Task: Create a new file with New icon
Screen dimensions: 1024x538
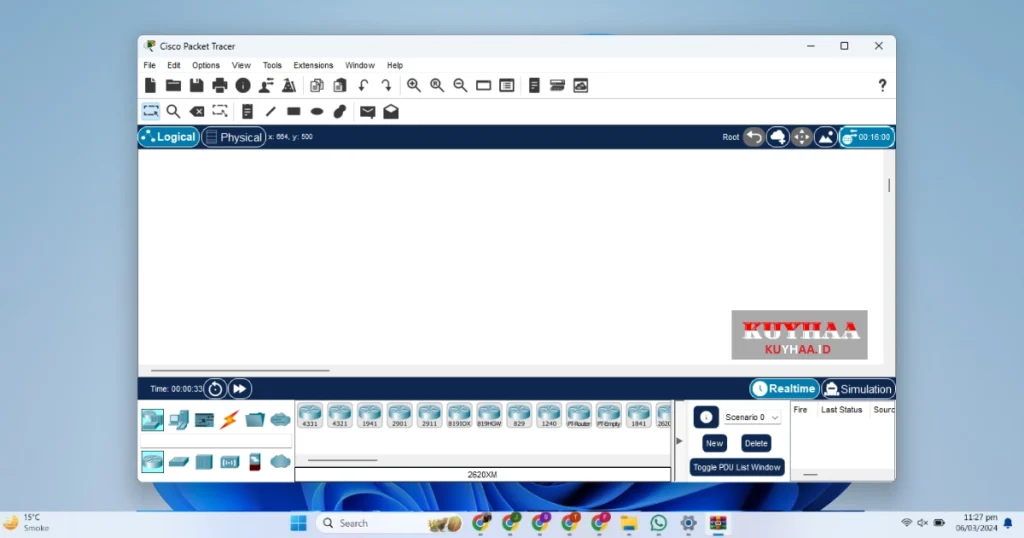Action: pos(150,86)
